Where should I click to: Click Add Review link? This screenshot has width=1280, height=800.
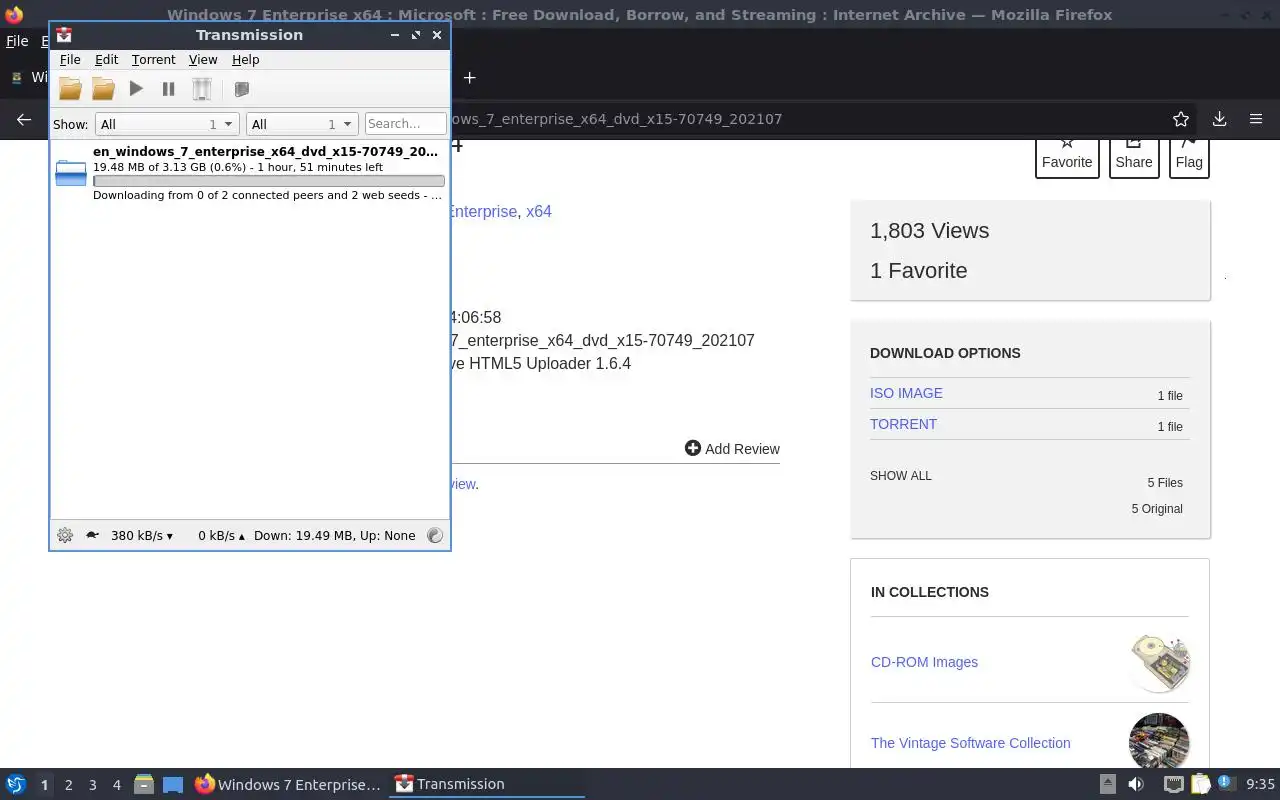732,449
